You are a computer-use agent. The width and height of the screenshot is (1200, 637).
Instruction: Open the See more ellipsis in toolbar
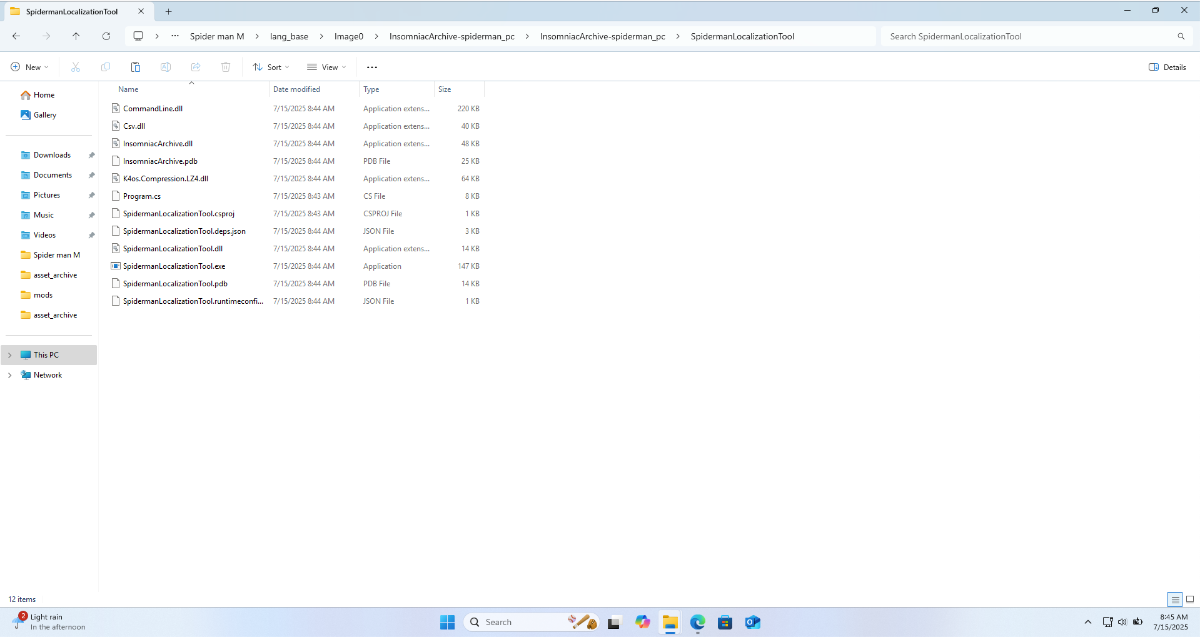(372, 67)
